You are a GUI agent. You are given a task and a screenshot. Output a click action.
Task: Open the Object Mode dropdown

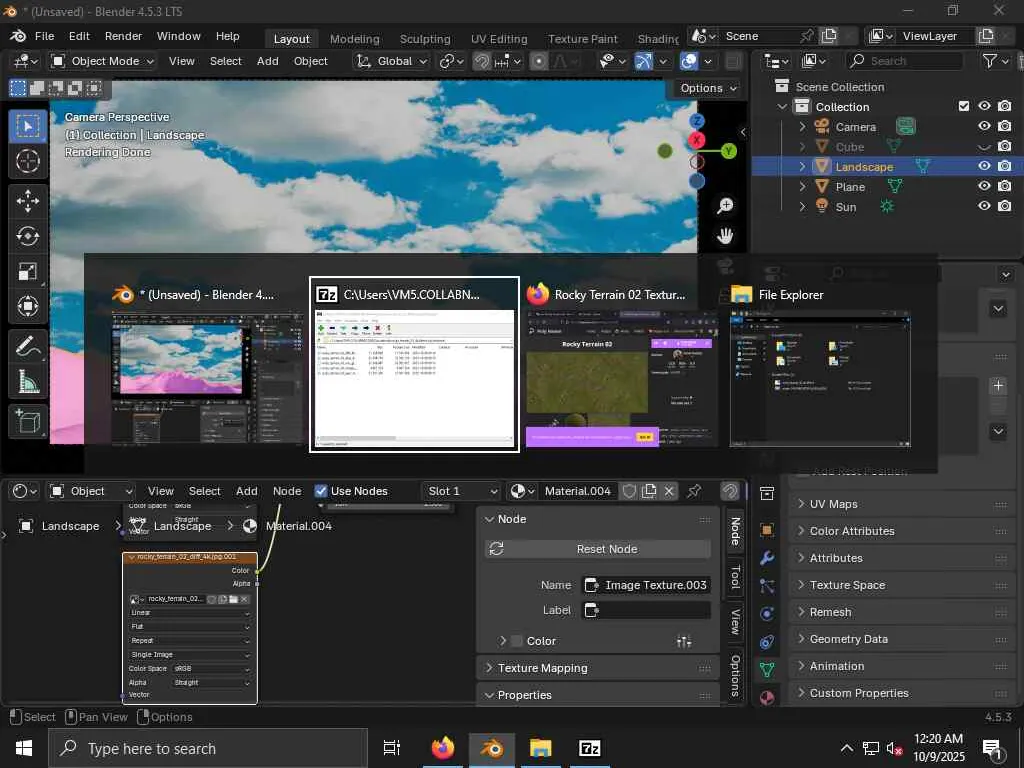pyautogui.click(x=103, y=61)
